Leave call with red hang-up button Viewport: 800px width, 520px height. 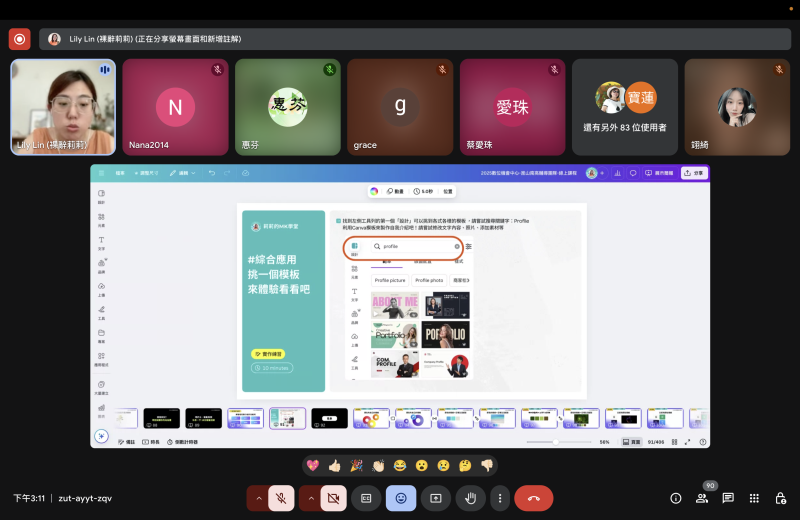pyautogui.click(x=534, y=498)
